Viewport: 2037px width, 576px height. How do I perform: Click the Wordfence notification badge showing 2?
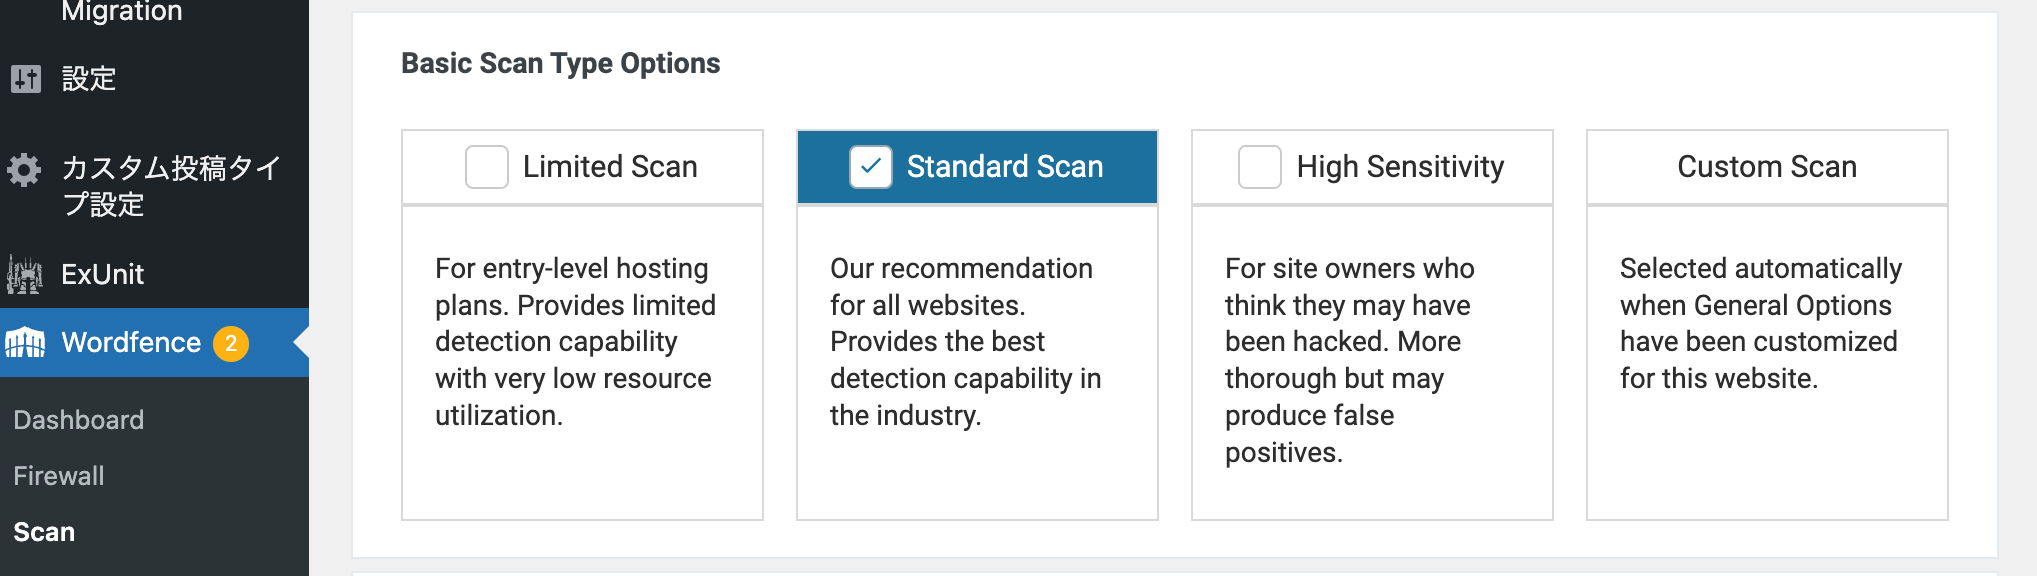click(x=231, y=343)
